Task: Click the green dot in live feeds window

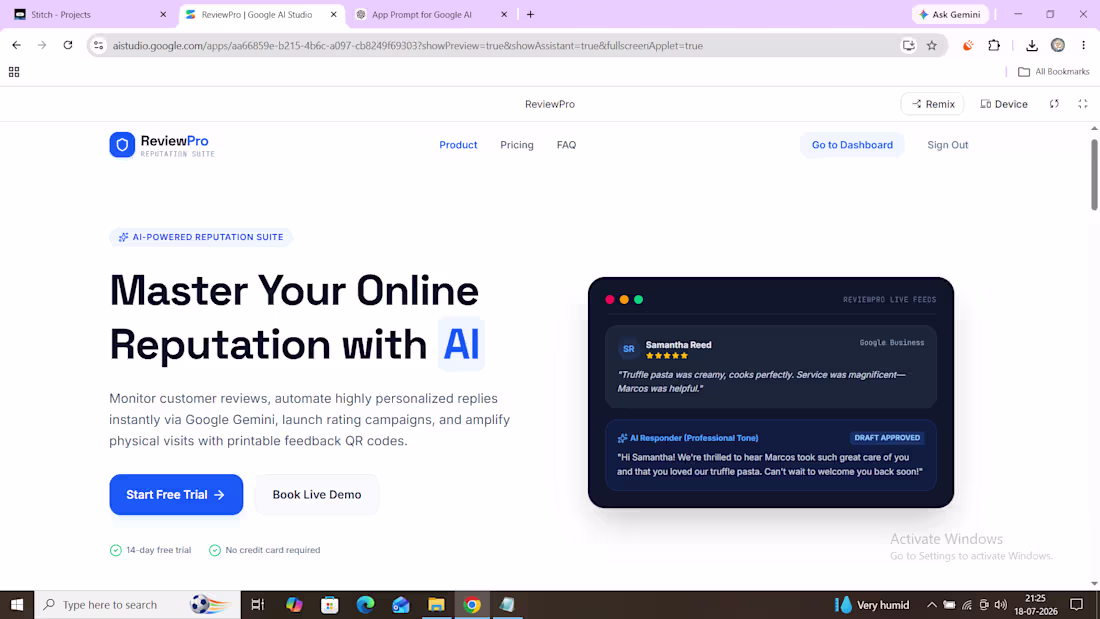Action: [638, 300]
